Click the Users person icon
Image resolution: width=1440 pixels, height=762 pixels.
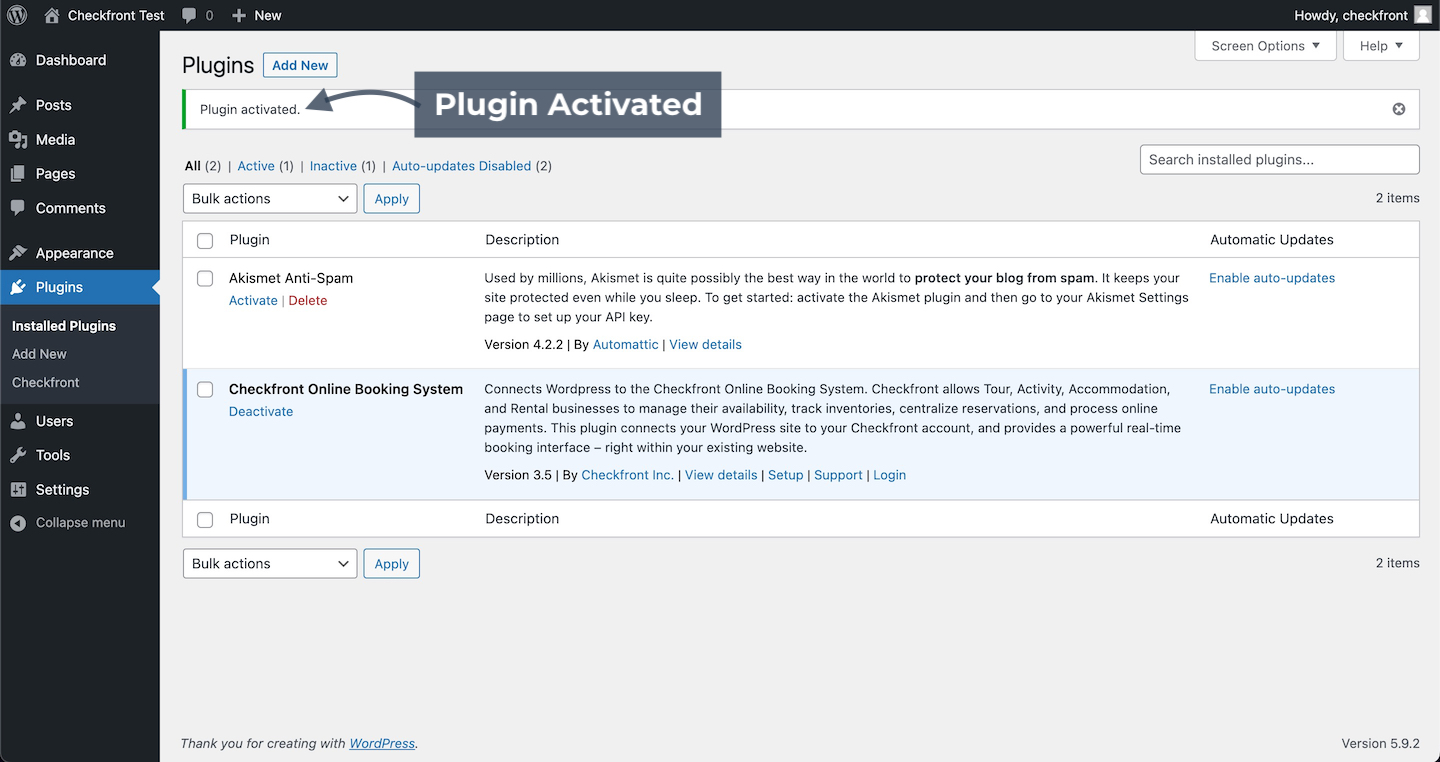(x=18, y=421)
